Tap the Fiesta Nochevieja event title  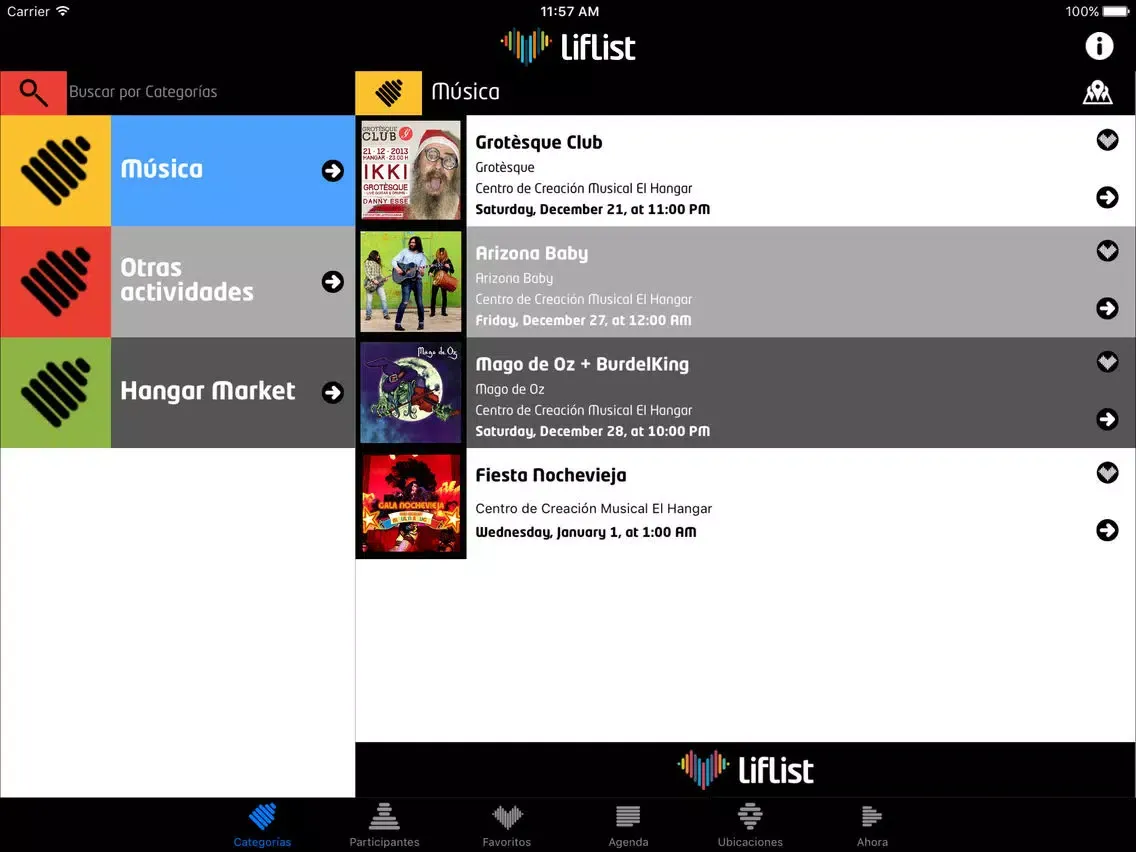551,475
